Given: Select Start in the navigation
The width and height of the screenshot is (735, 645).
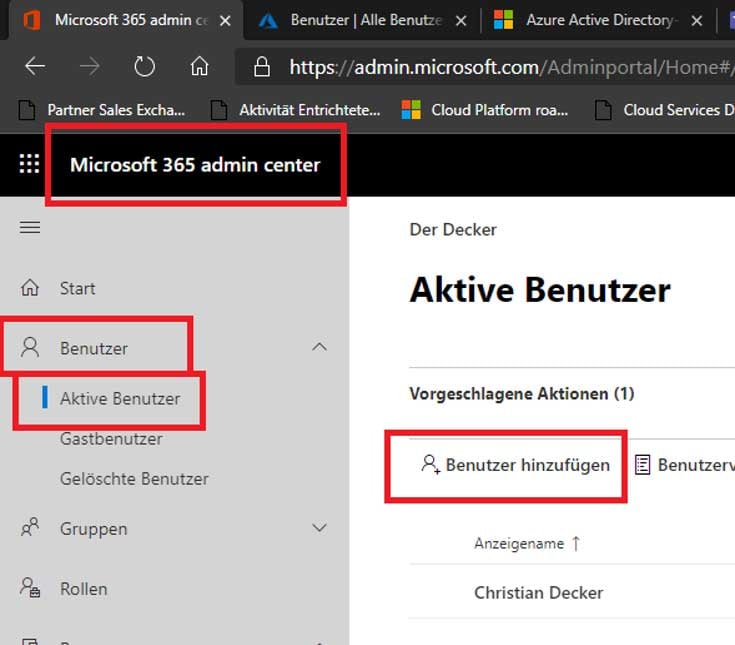Looking at the screenshot, I should pos(77,288).
